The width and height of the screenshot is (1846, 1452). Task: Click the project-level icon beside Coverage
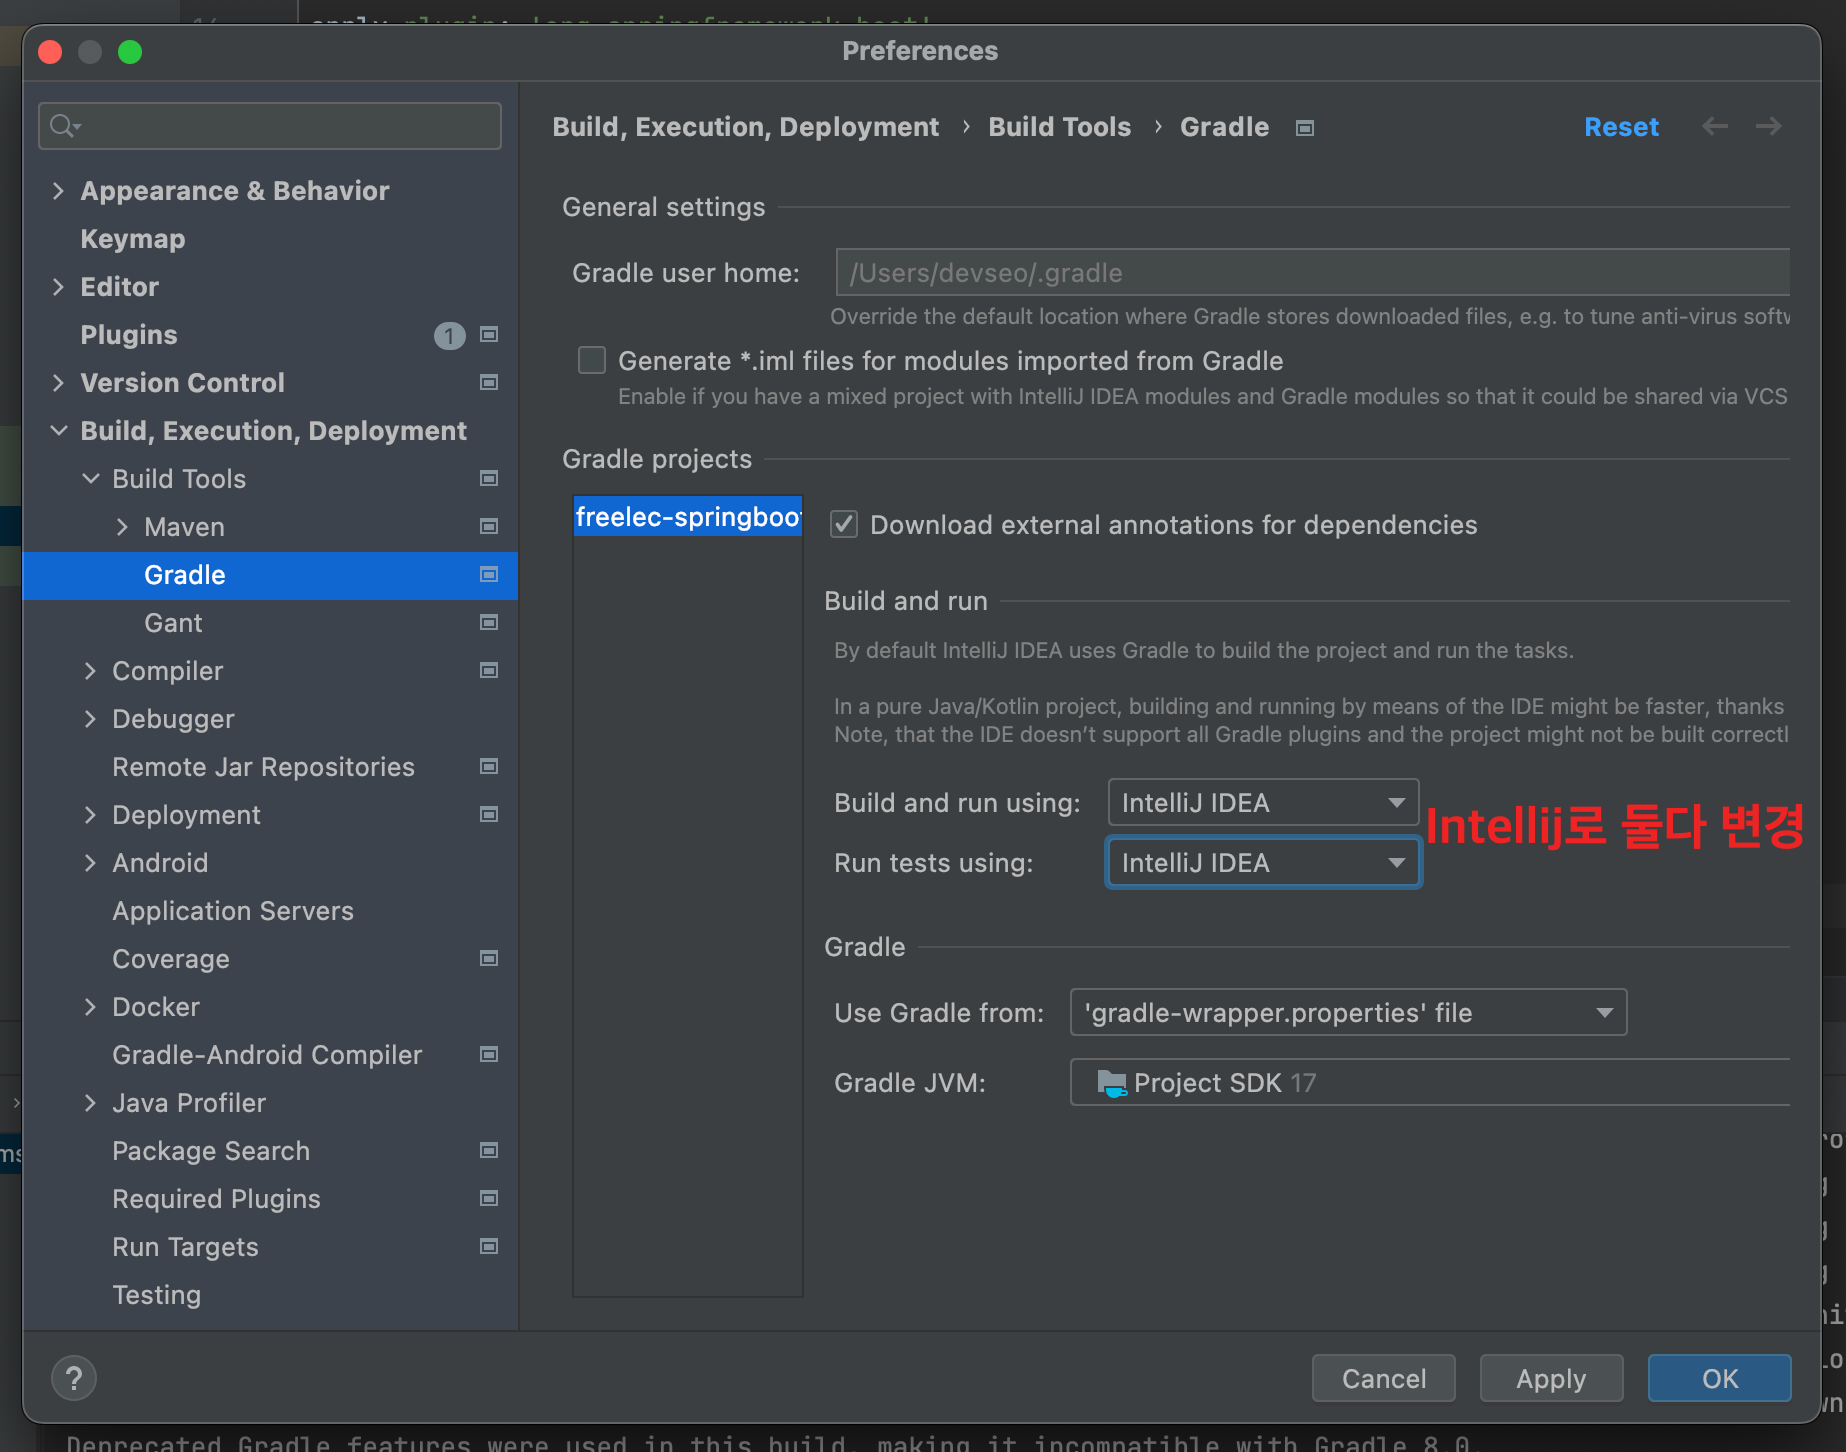point(489,958)
